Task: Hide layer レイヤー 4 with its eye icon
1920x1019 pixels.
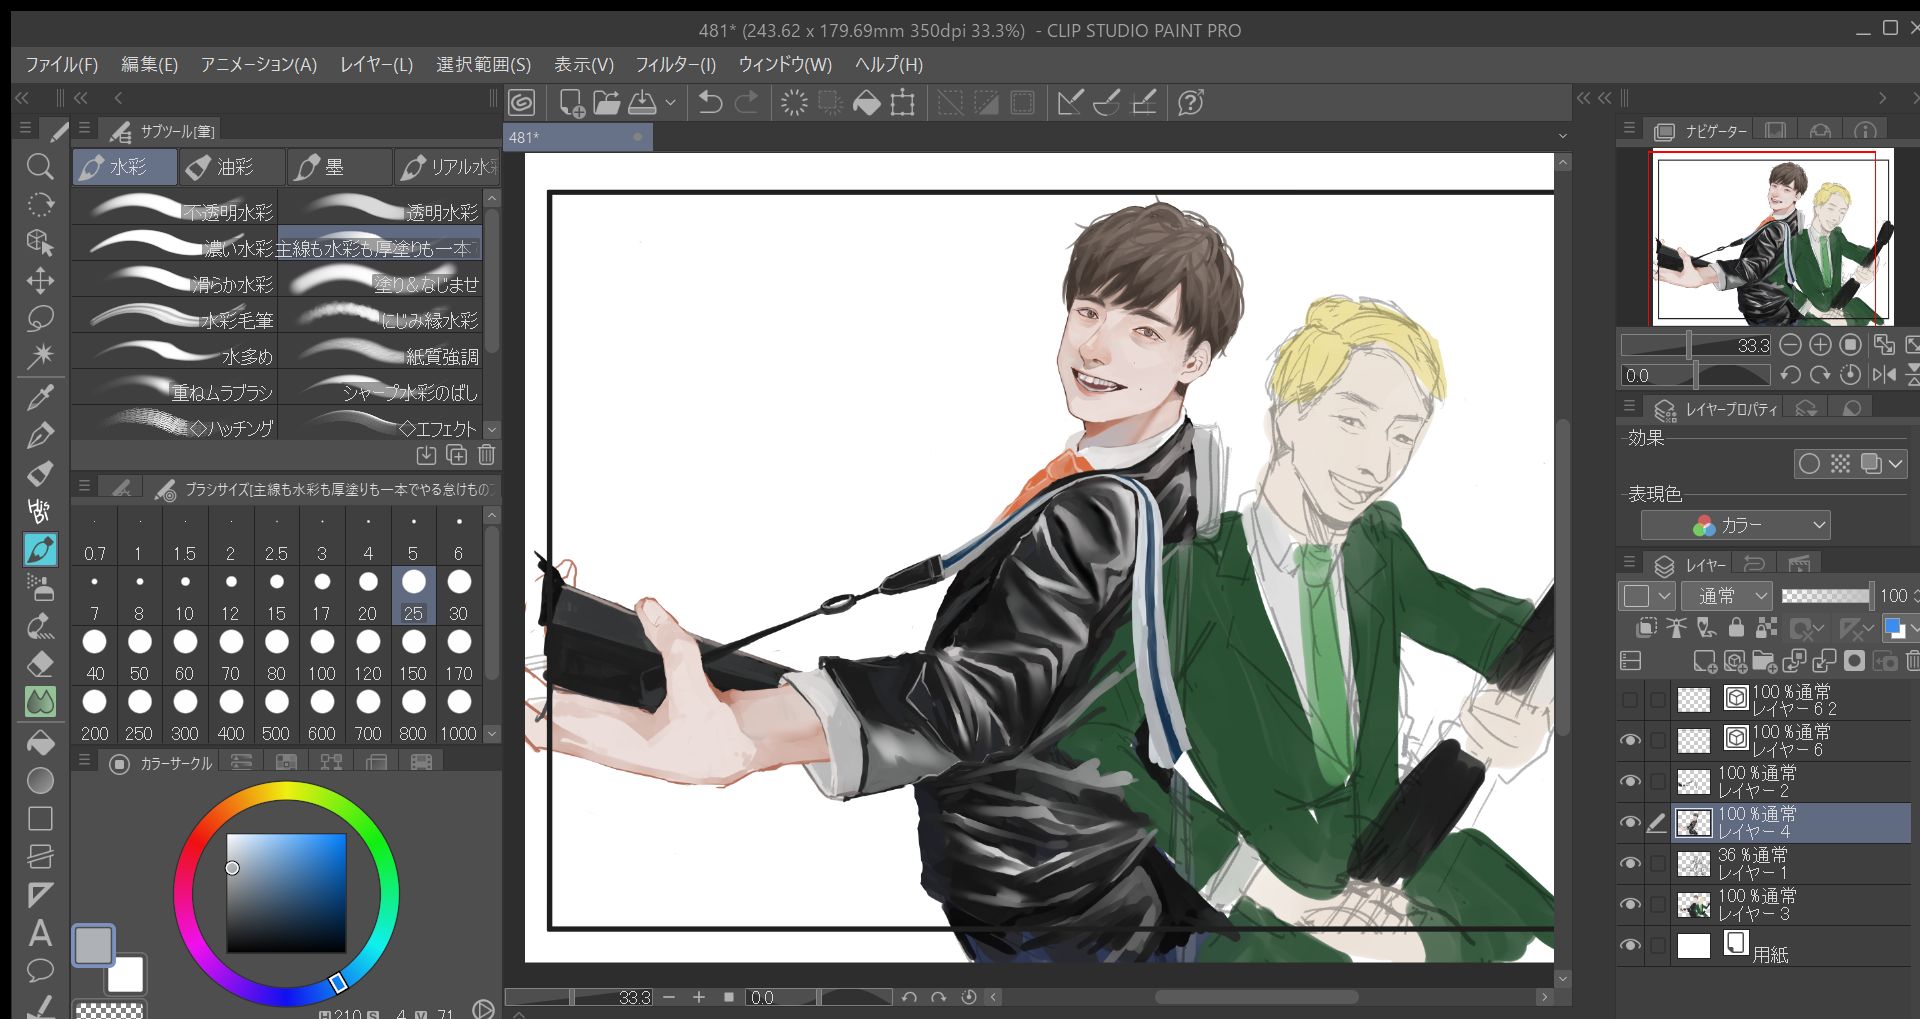Action: tap(1630, 823)
